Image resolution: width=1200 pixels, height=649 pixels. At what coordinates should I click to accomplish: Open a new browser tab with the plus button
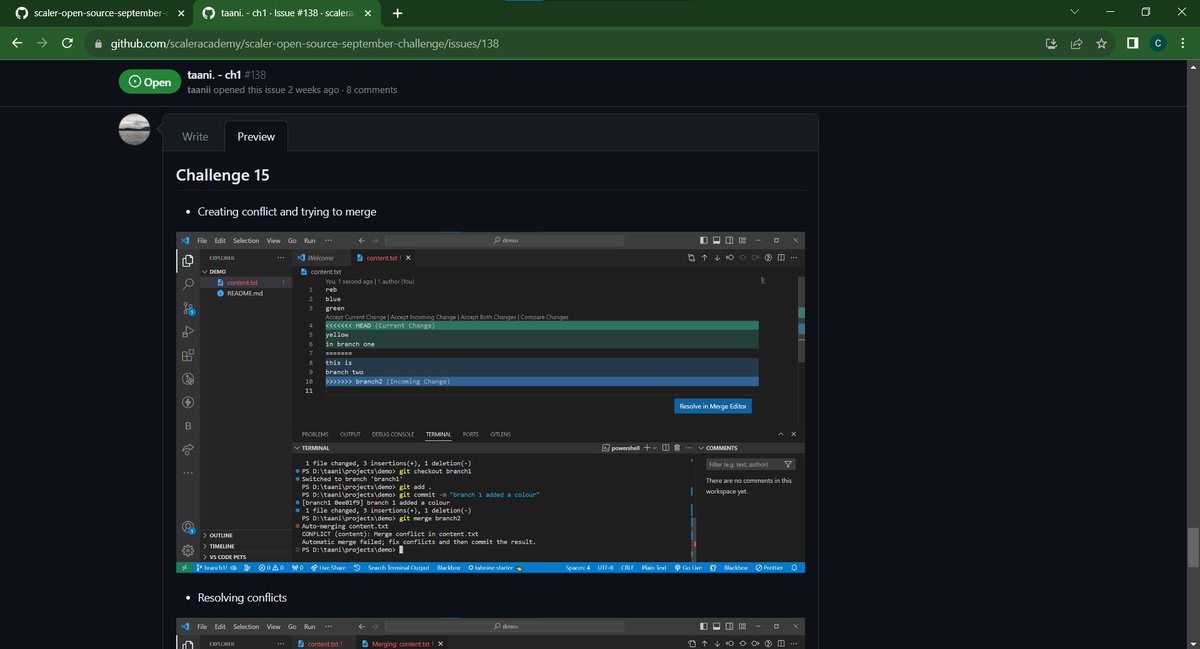(397, 13)
